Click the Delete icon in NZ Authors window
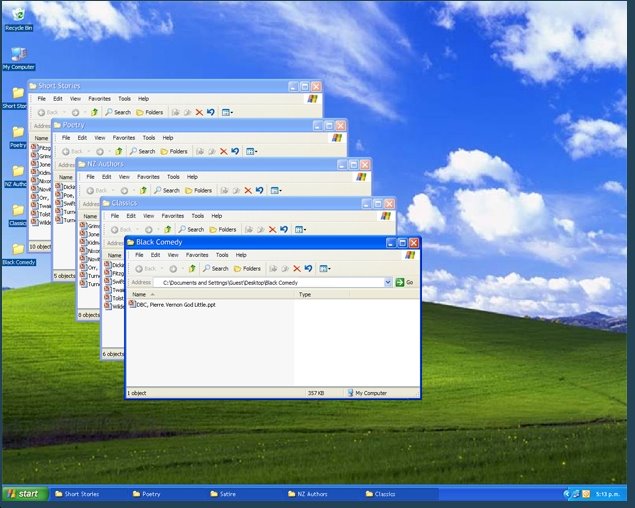 (x=248, y=190)
